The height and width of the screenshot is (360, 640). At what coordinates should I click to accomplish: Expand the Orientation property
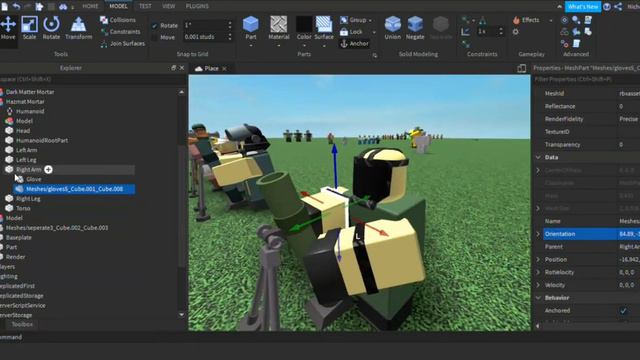538,234
